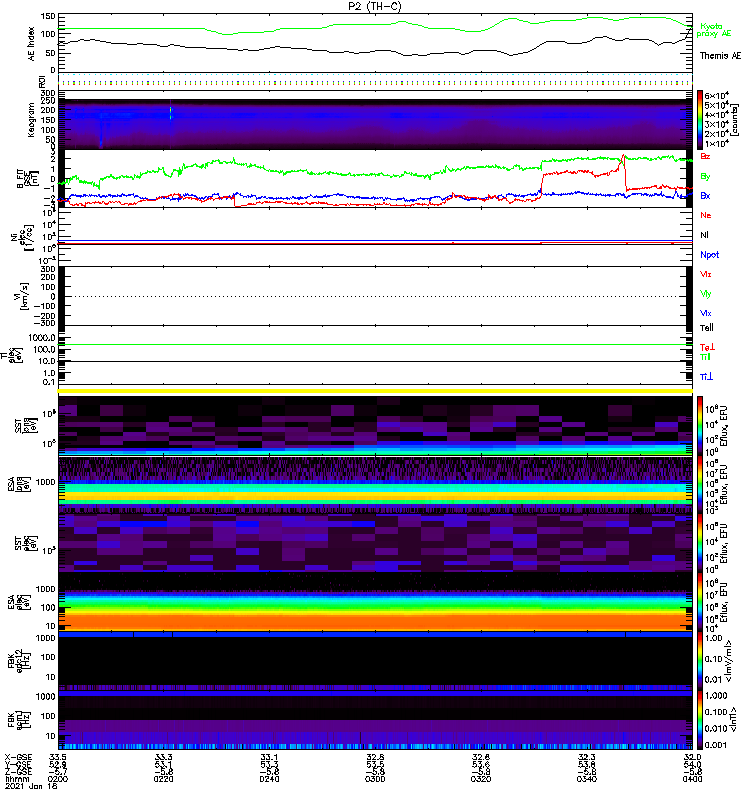Click the green By legend entry
The height and width of the screenshot is (800, 750).
(706, 176)
